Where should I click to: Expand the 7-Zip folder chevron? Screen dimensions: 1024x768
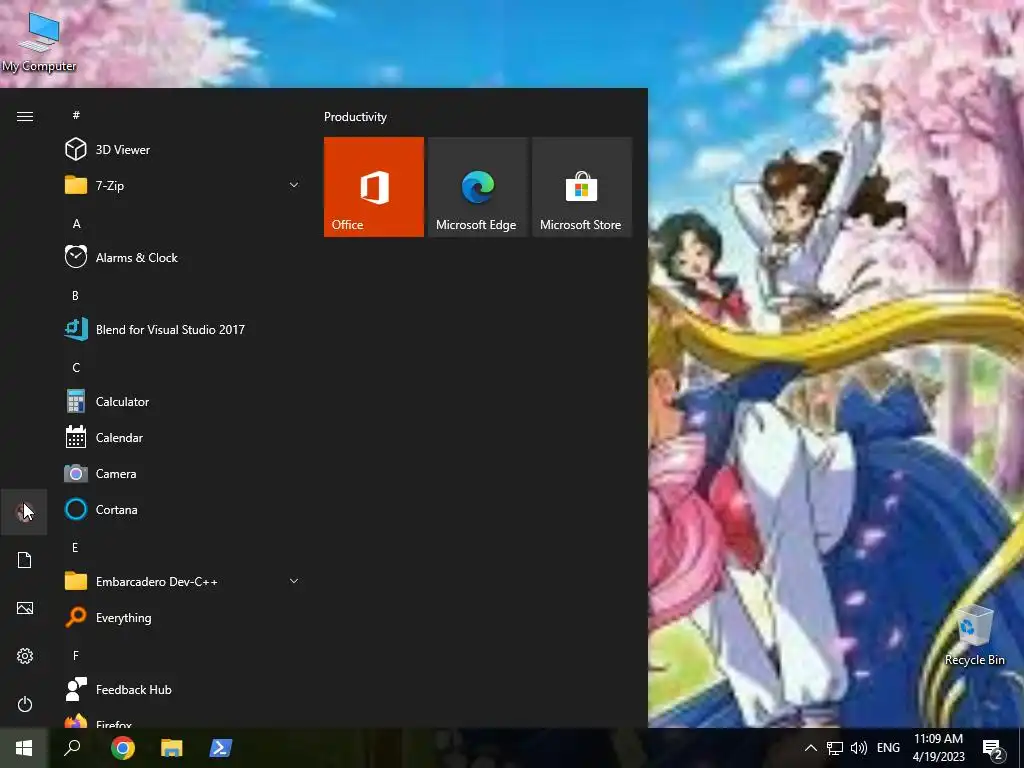[294, 185]
